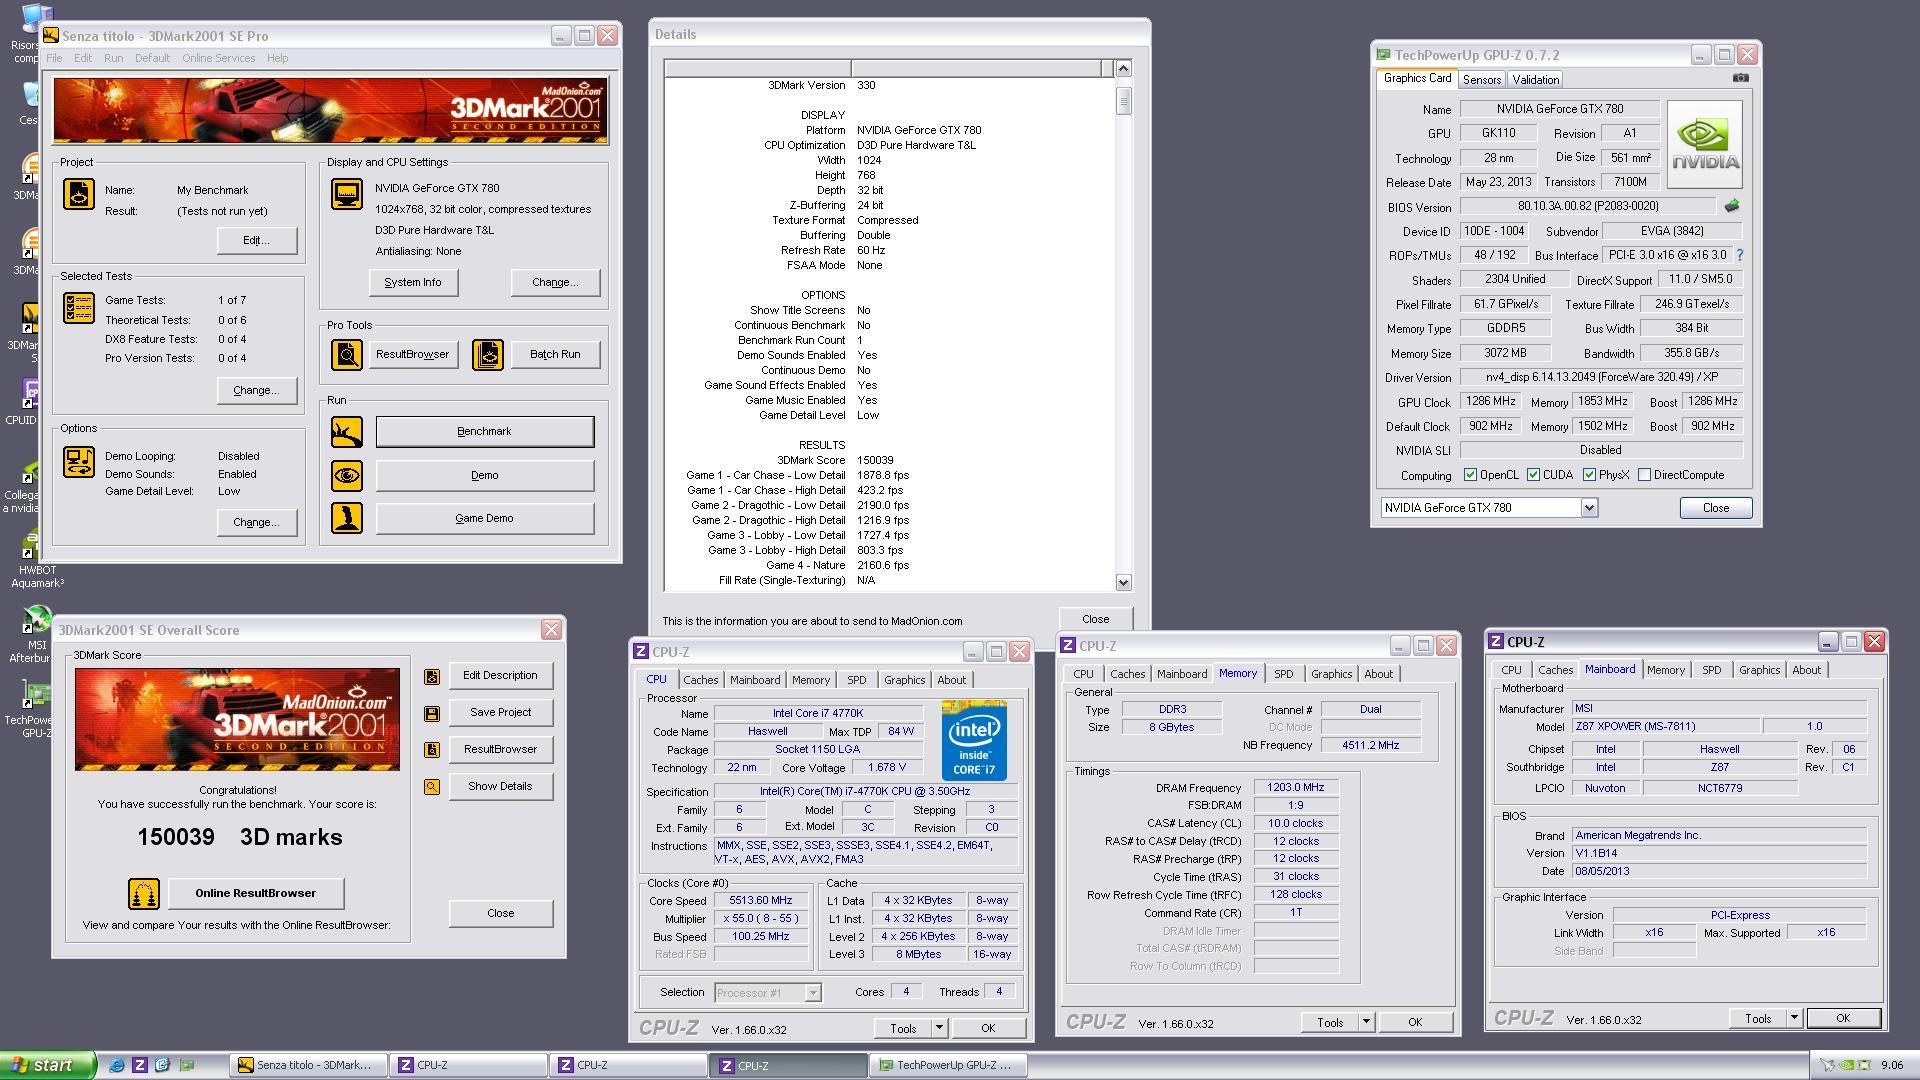Click the 3DMark2001 banner in Overall Score dialog
The height and width of the screenshot is (1080, 1920).
pos(237,719)
